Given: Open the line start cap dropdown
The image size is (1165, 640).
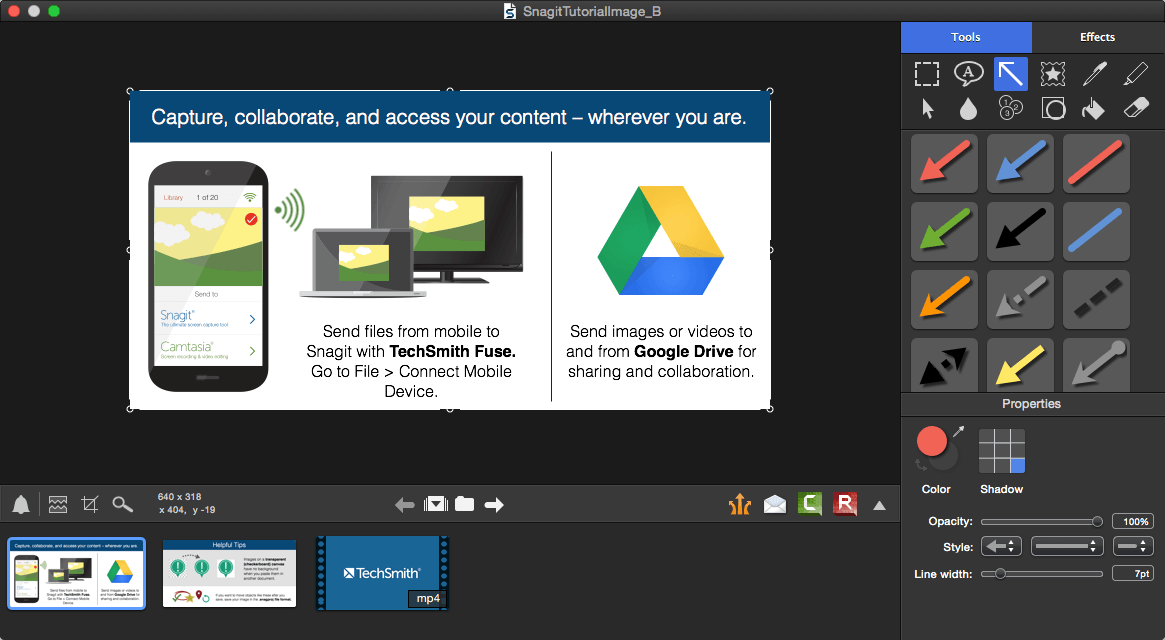Looking at the screenshot, I should click(x=1133, y=546).
